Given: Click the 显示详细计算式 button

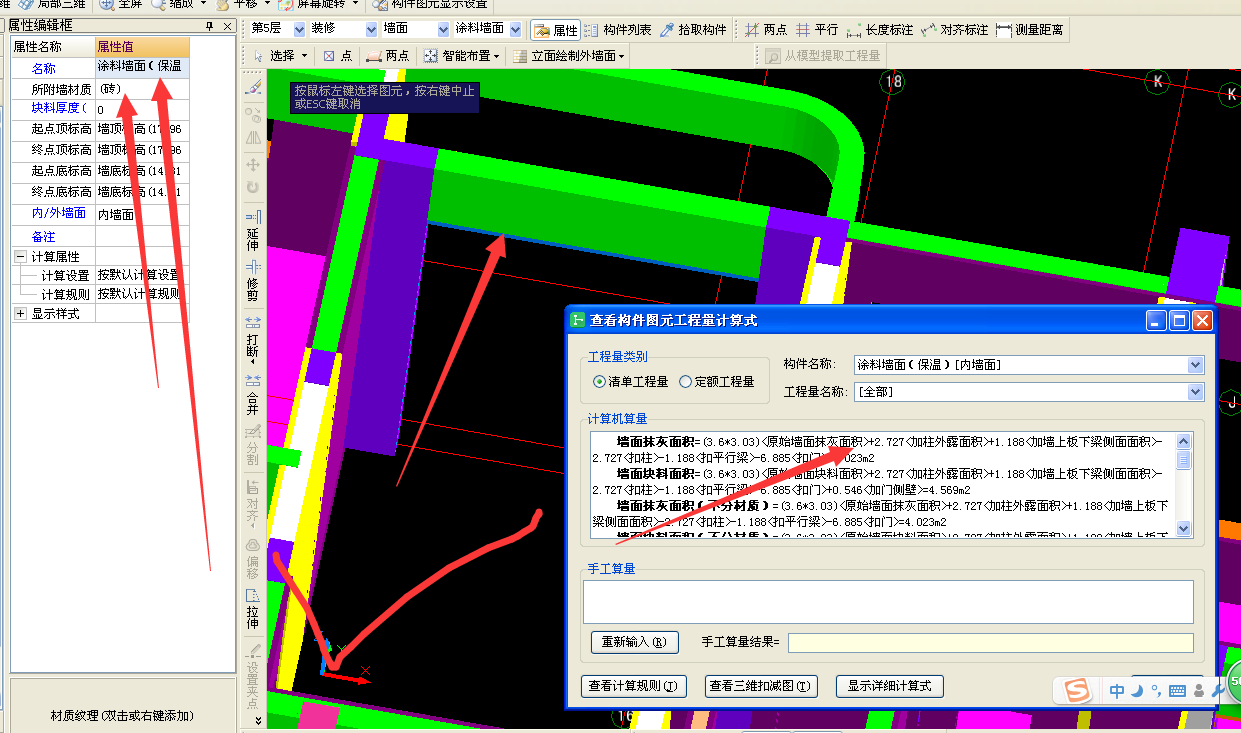Looking at the screenshot, I should tap(890, 686).
